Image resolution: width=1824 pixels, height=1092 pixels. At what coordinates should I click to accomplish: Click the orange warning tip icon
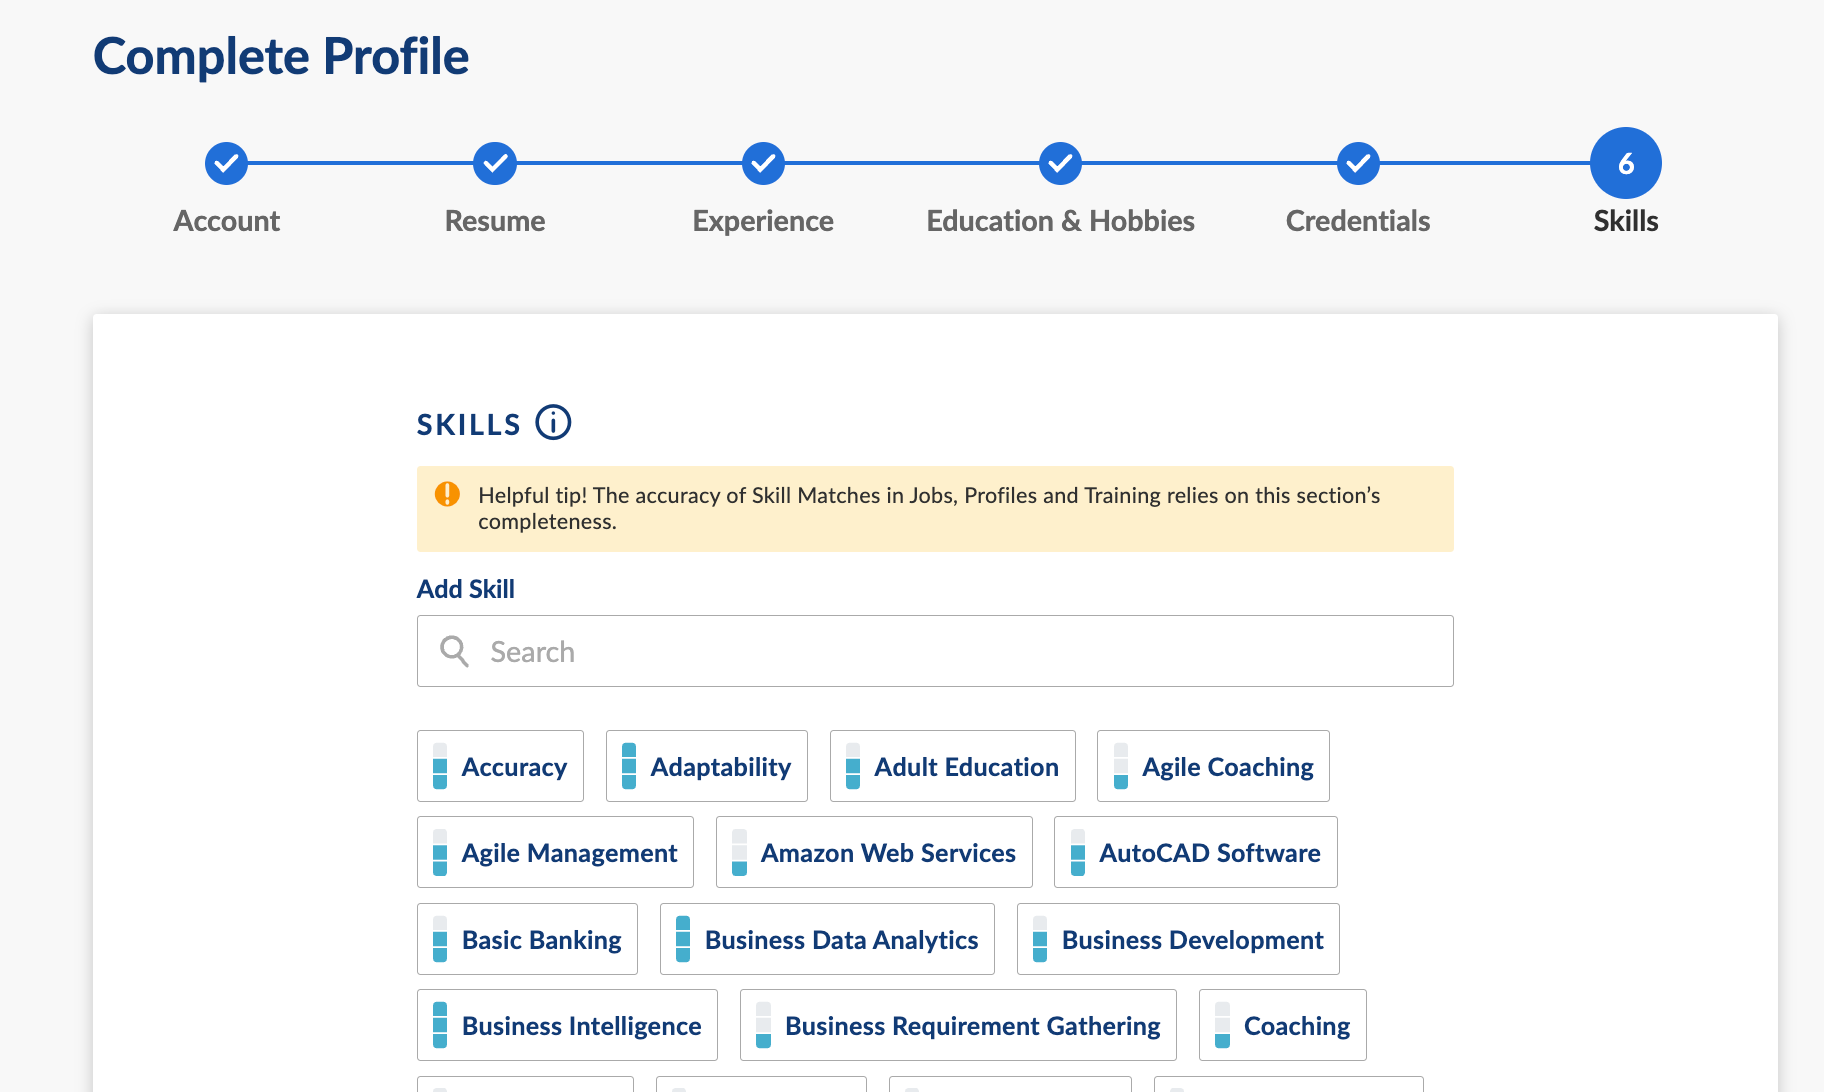pos(447,495)
